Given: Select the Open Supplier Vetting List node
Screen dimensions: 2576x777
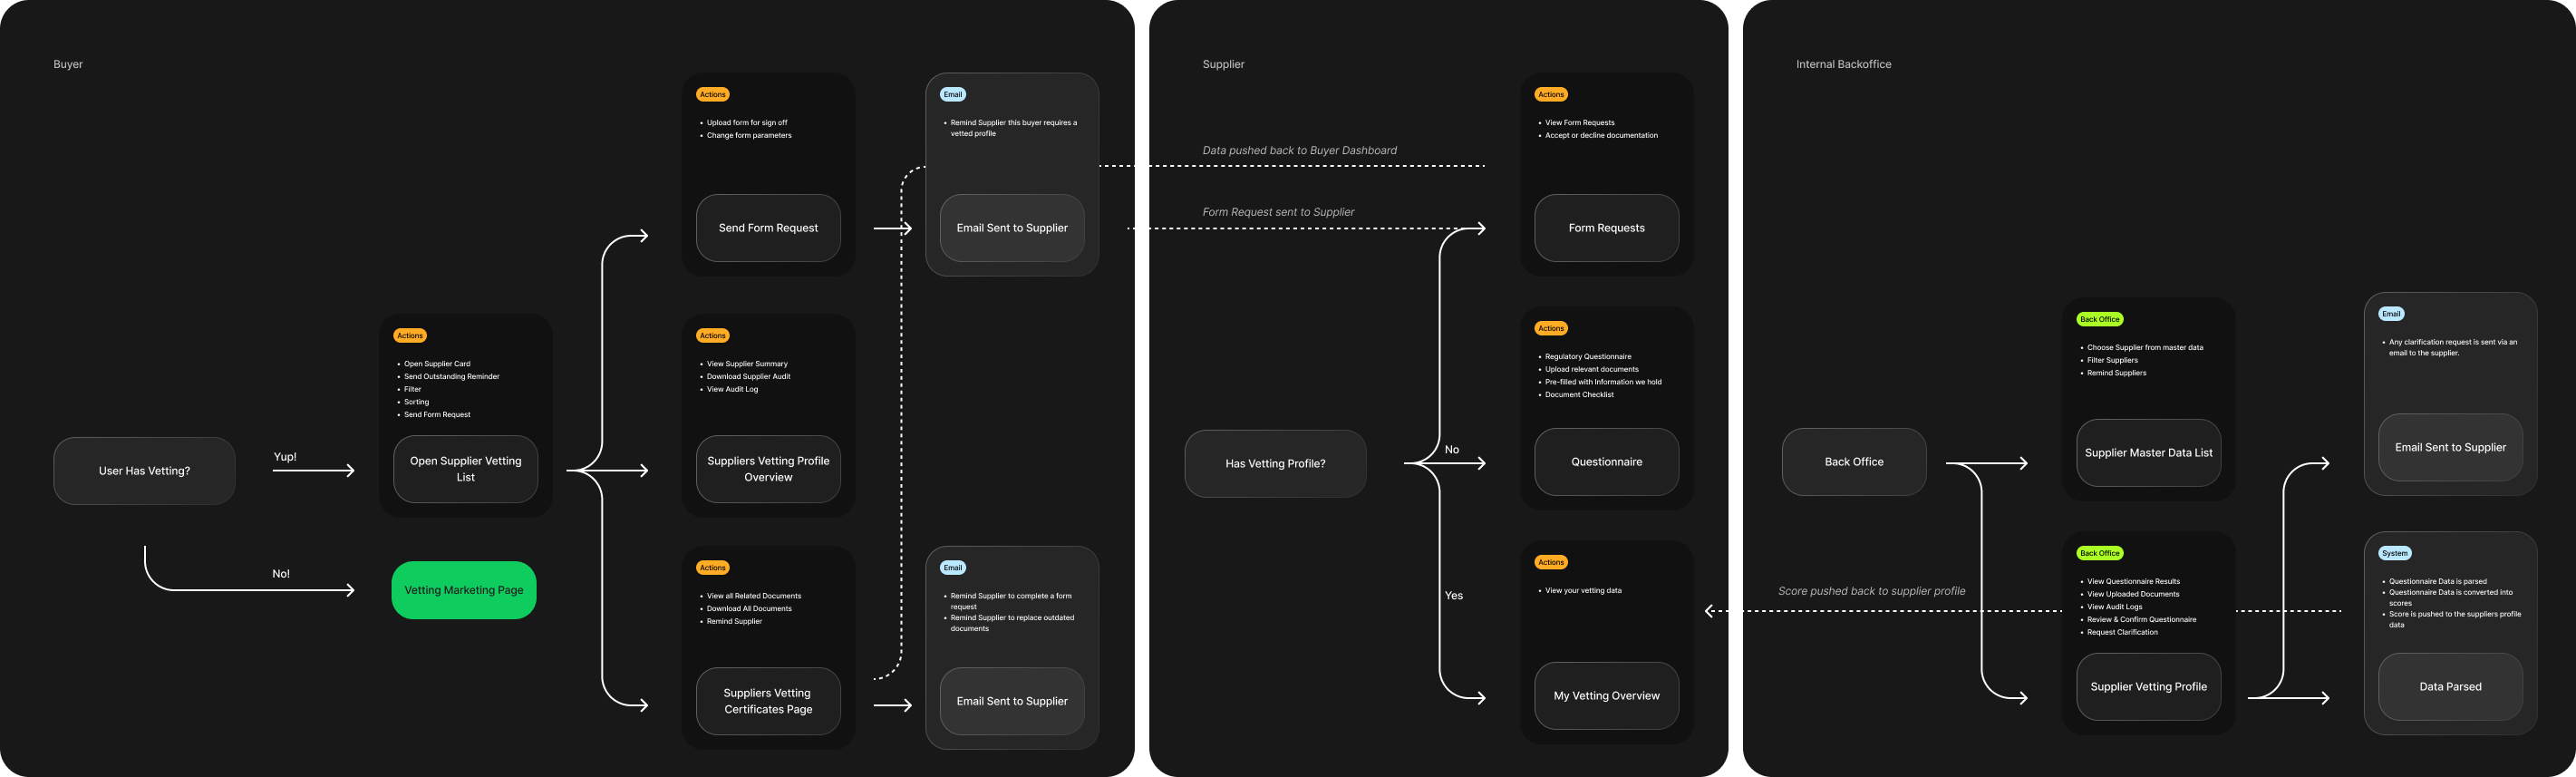Looking at the screenshot, I should 465,469.
